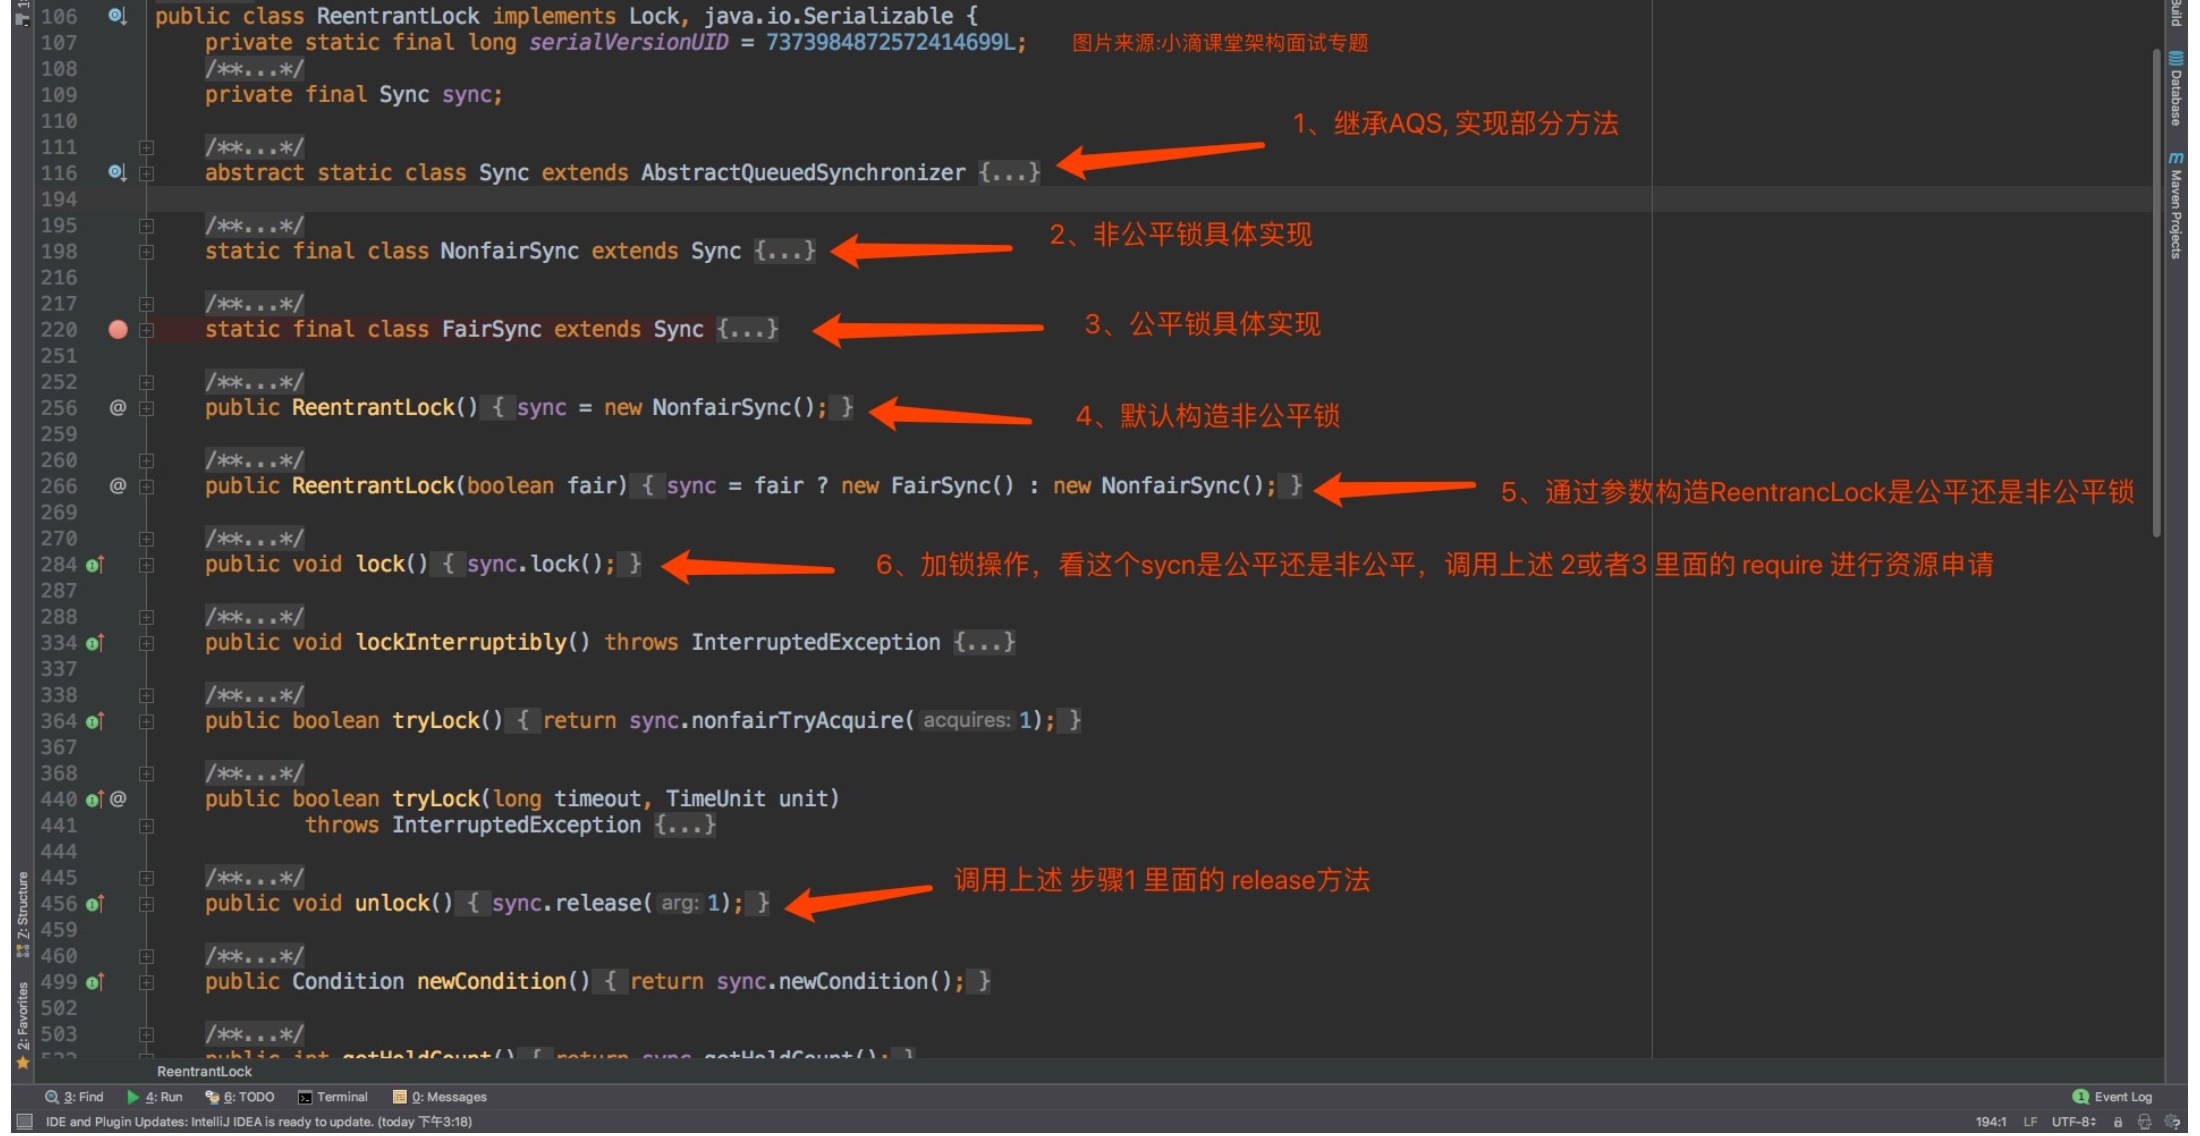
Task: Open the Terminal tool window tab
Action: tap(333, 1097)
